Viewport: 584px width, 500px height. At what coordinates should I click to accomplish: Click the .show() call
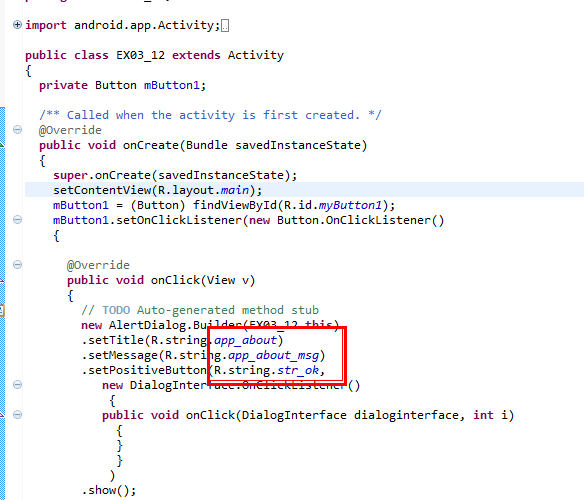click(109, 490)
